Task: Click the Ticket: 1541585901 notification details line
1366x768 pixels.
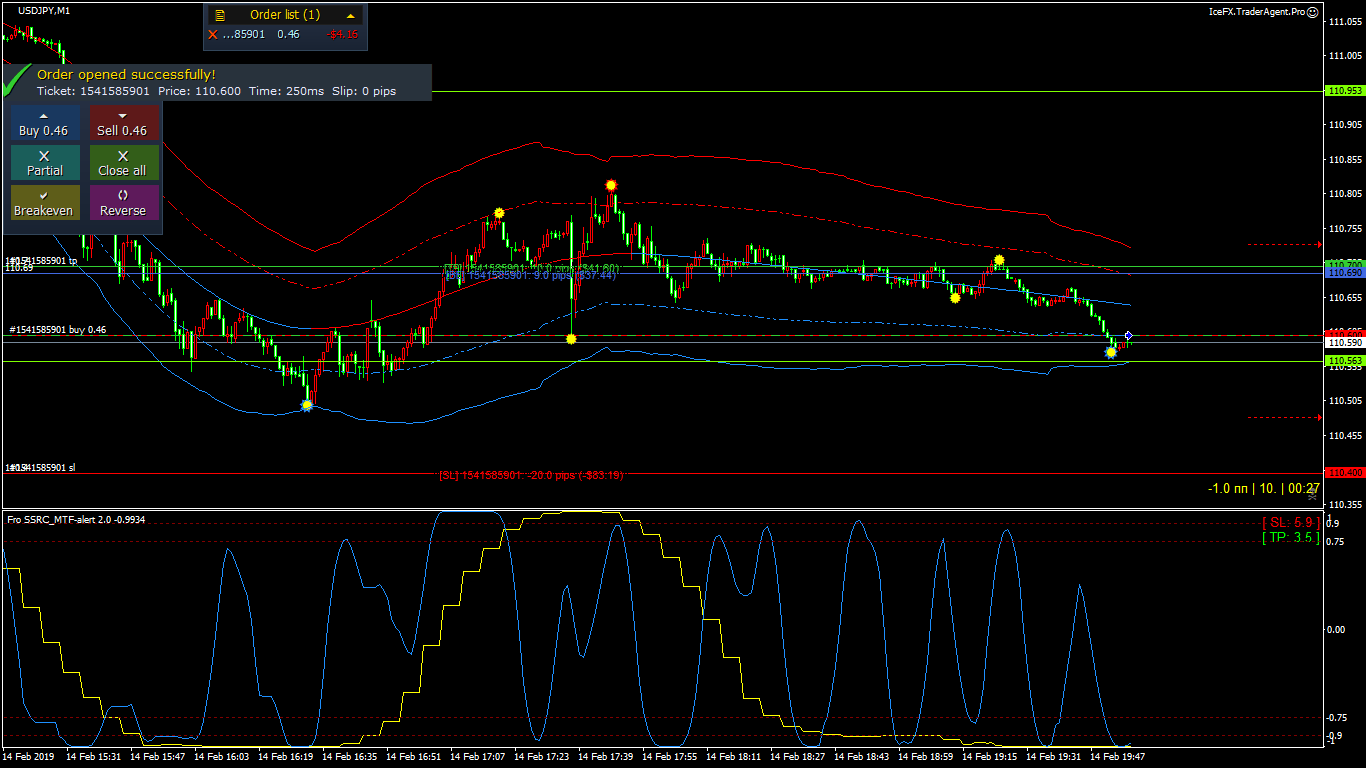Action: [x=216, y=91]
